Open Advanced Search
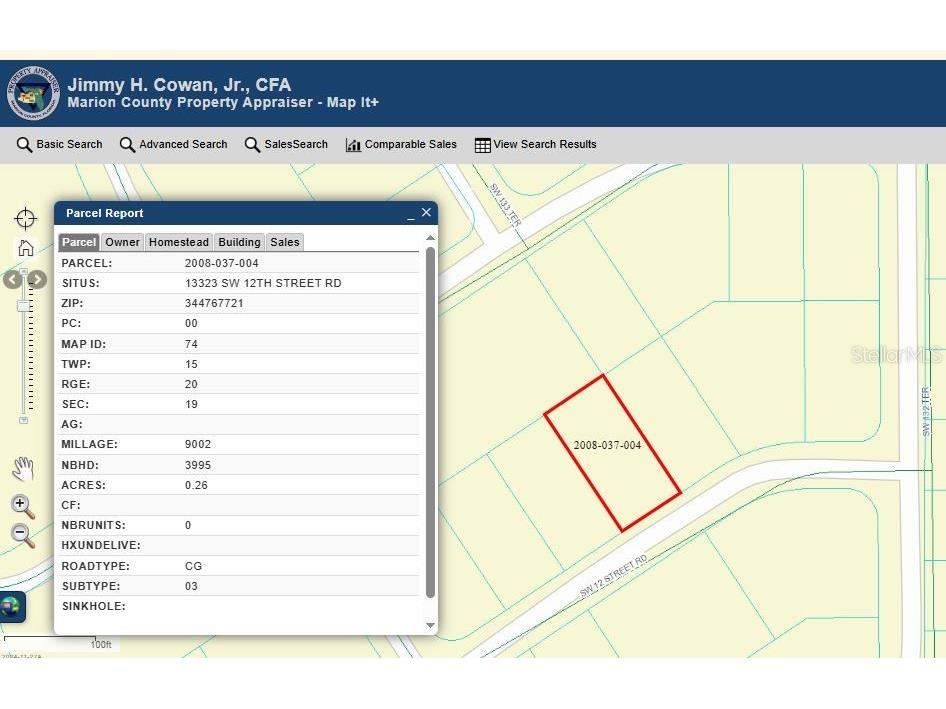This screenshot has width=946, height=709. click(x=173, y=145)
